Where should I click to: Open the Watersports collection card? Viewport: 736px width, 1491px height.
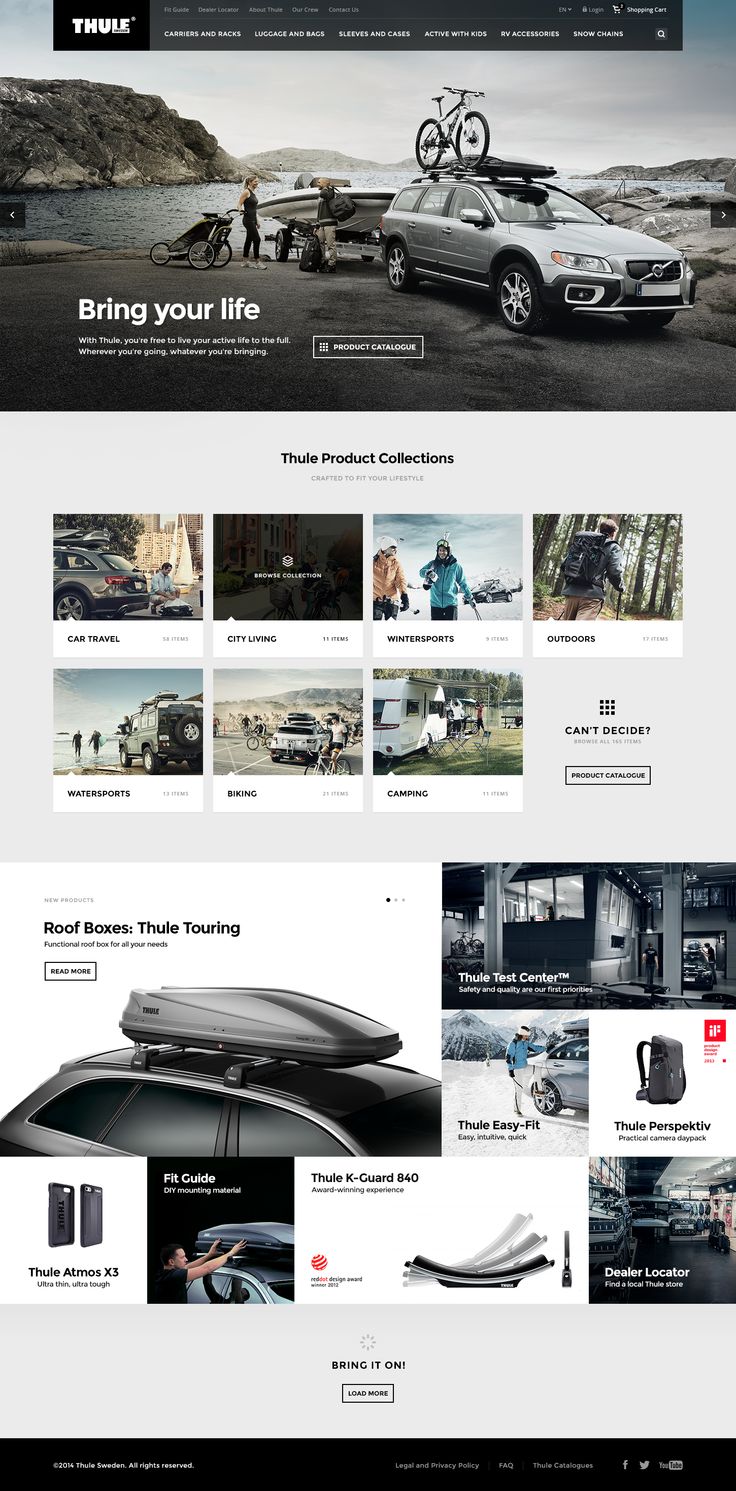pos(128,740)
